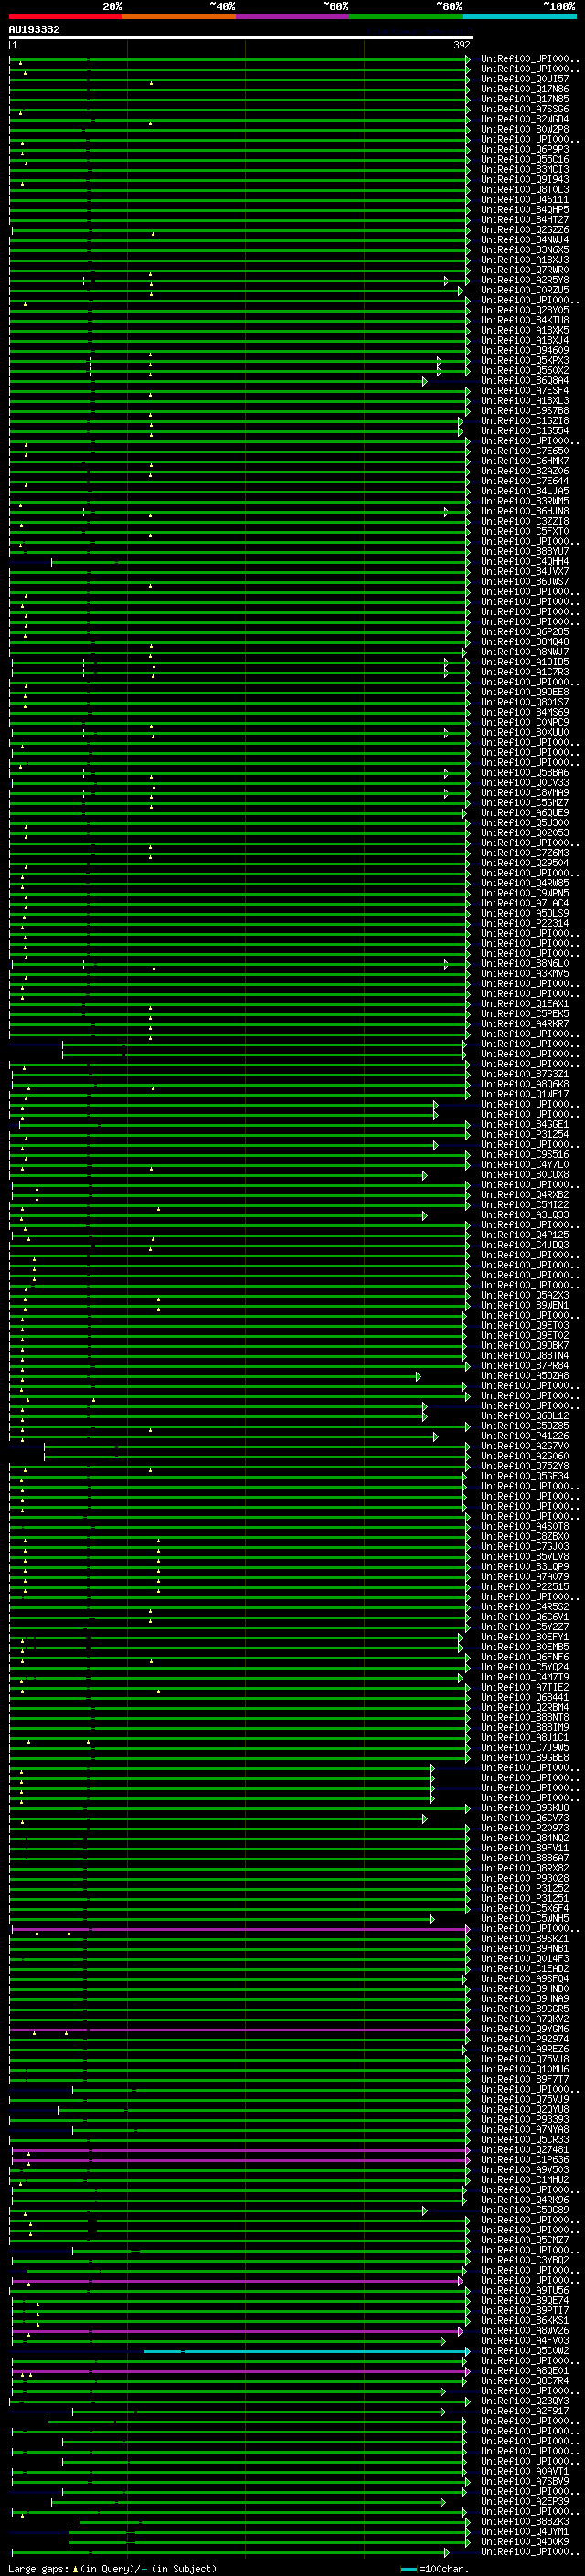Select the UniRef100_B4QMP5 label

point(525,209)
